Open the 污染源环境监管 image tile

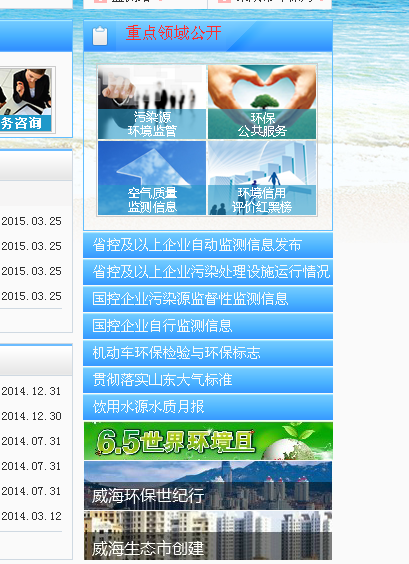pos(152,102)
